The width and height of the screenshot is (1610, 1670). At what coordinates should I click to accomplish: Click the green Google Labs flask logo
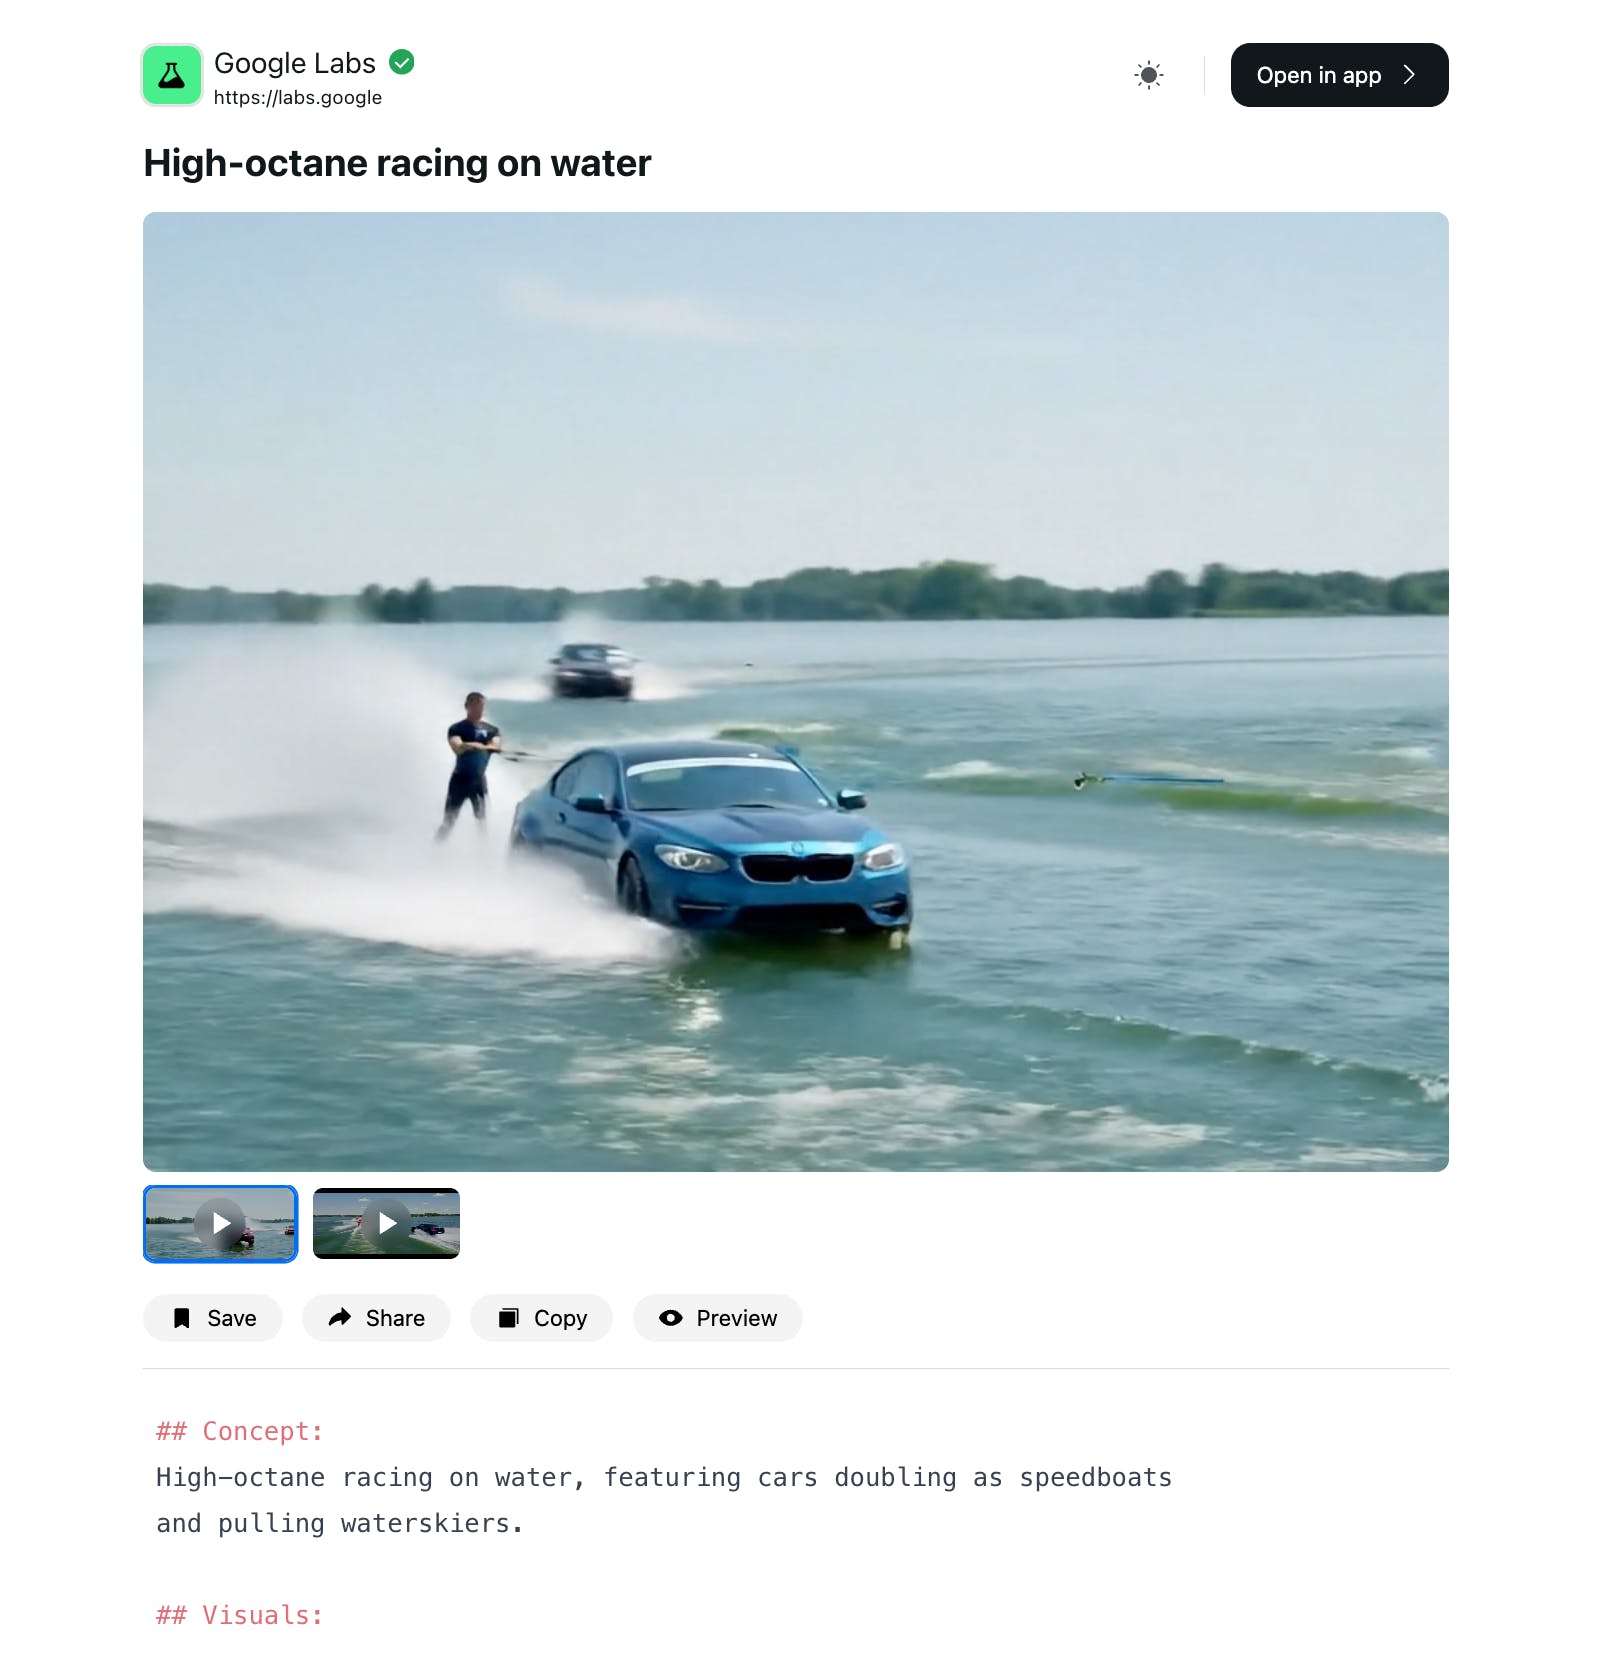coord(172,75)
